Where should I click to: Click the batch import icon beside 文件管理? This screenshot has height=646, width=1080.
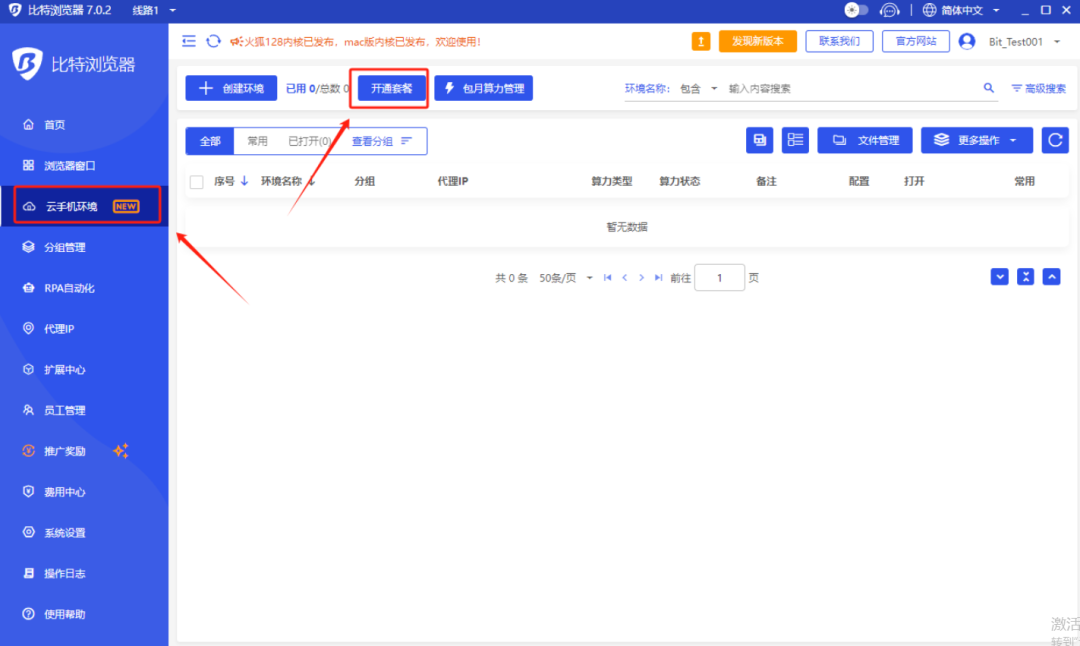[x=759, y=139]
